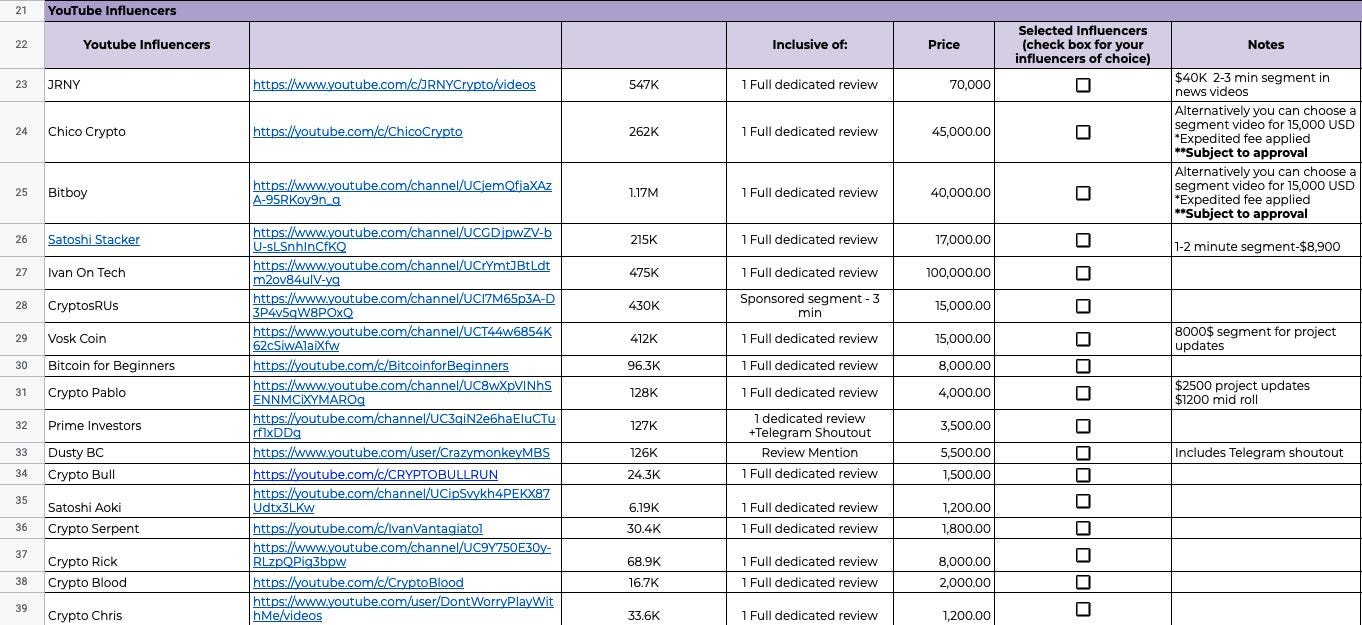This screenshot has width=1362, height=625.
Task: Select the 'Includes Telegram shoutout' note cell
Action: 1266,453
